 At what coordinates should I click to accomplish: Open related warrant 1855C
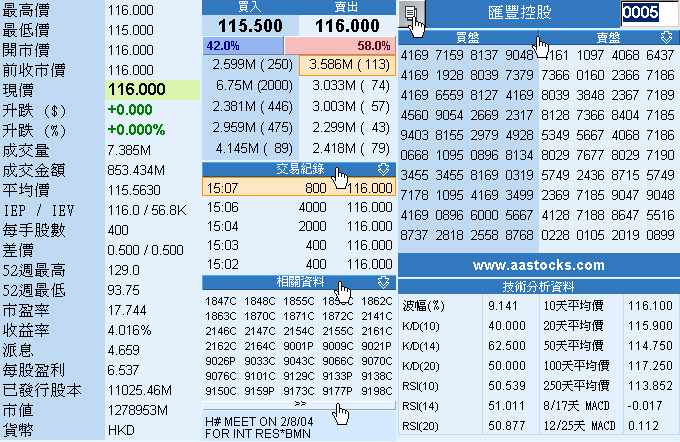click(x=299, y=301)
